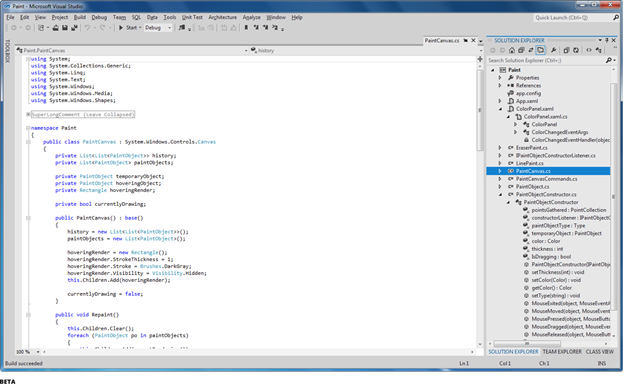Click Collapse All in Solution Explorer toolbar
Screen dimensions: 624x389
[521, 50]
